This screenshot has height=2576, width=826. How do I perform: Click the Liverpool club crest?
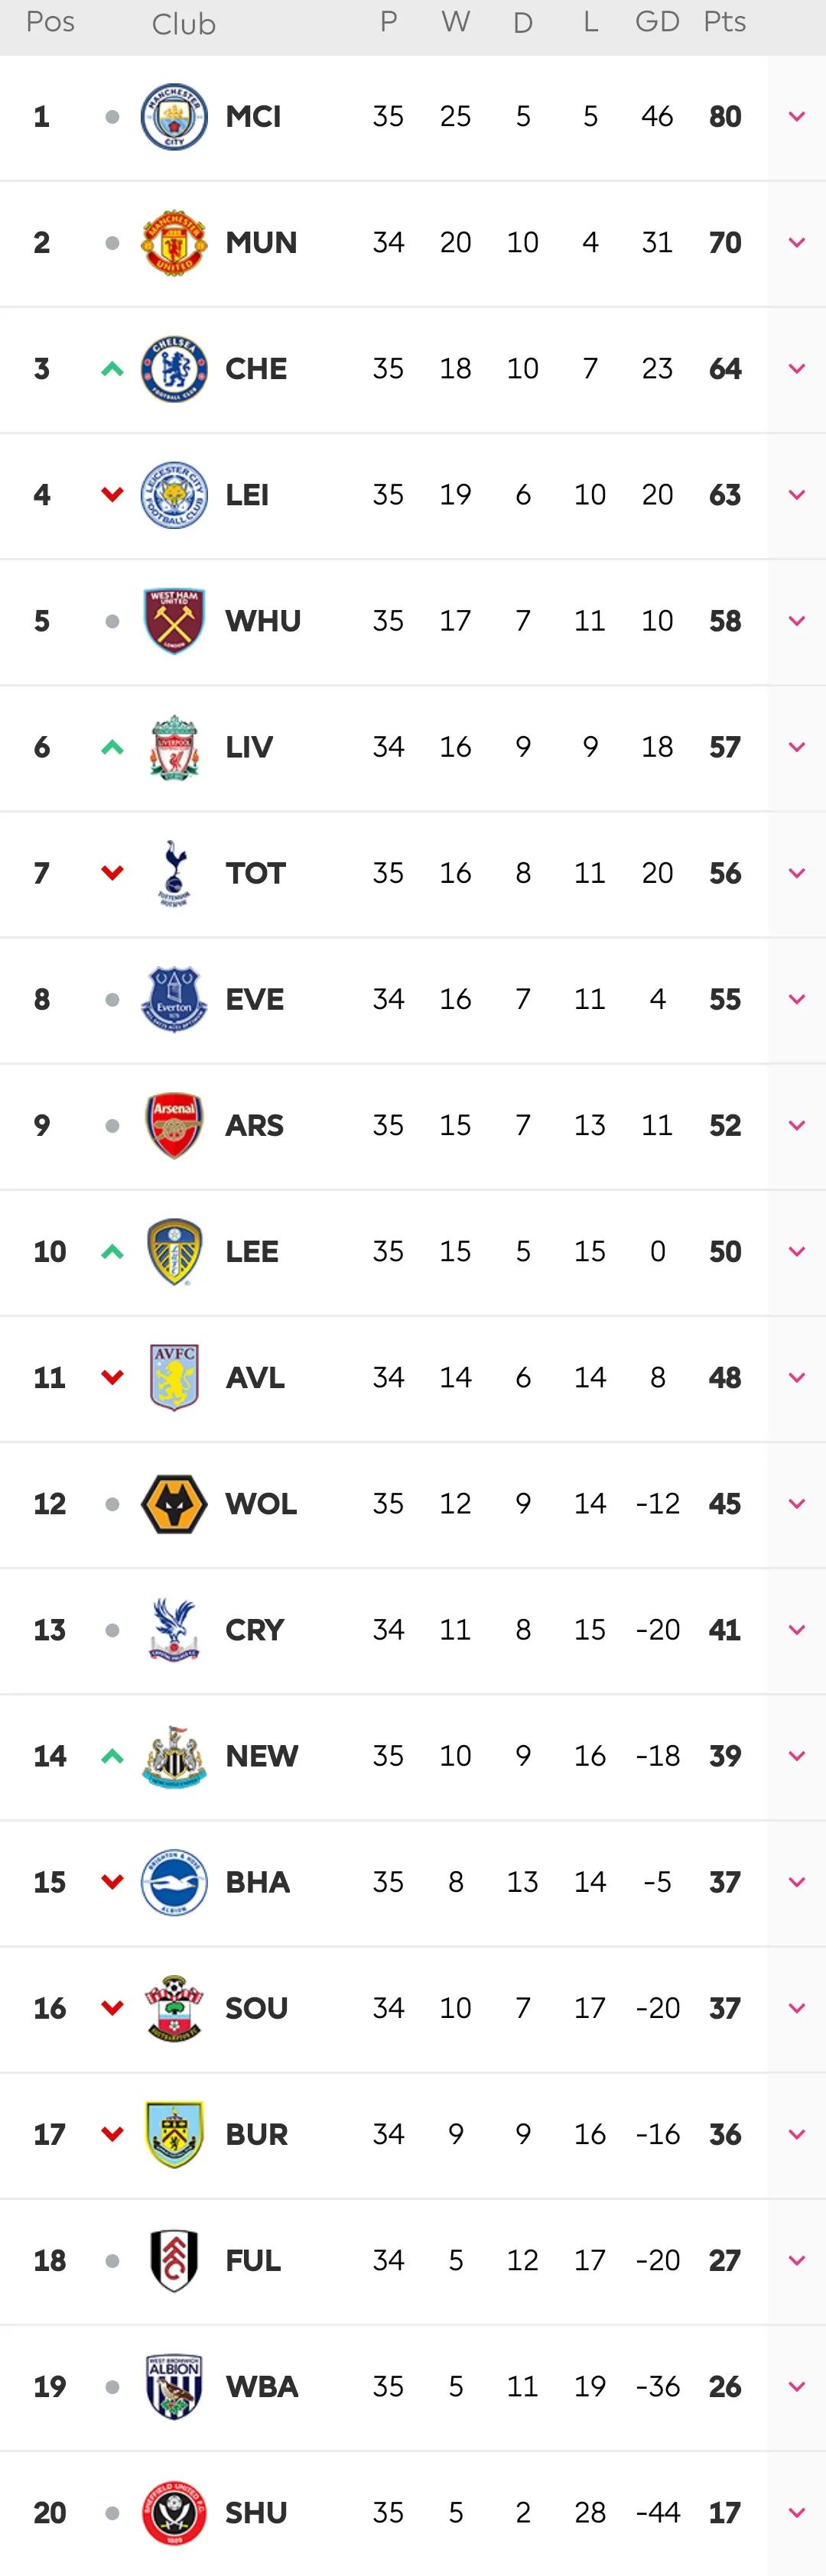pos(174,747)
